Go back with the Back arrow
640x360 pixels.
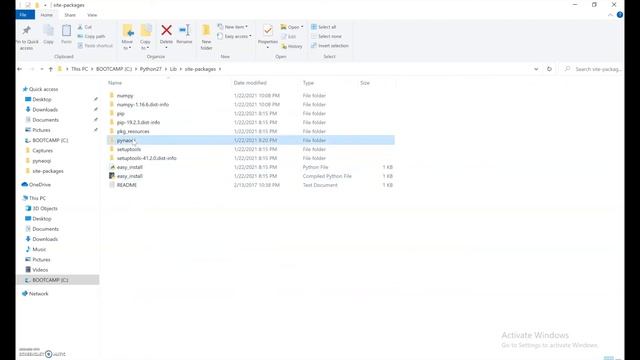click(20, 69)
